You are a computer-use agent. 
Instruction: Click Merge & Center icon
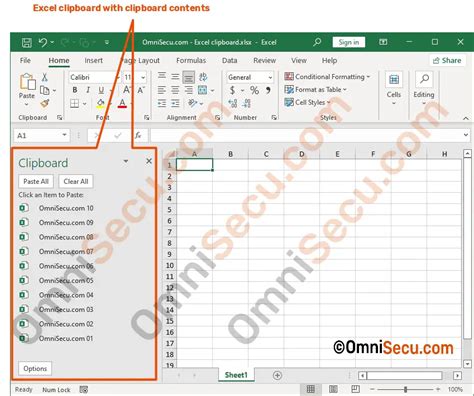[x=202, y=90]
